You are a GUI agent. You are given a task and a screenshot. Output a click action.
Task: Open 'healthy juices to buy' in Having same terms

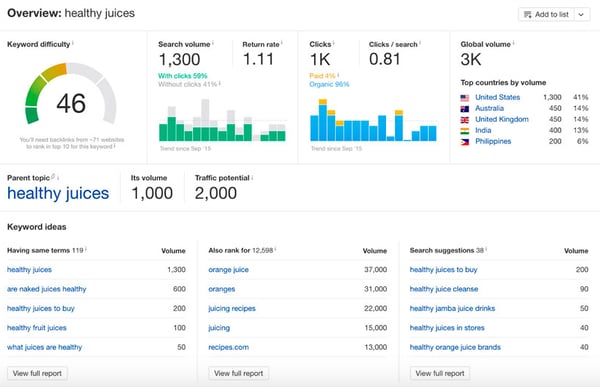click(41, 309)
